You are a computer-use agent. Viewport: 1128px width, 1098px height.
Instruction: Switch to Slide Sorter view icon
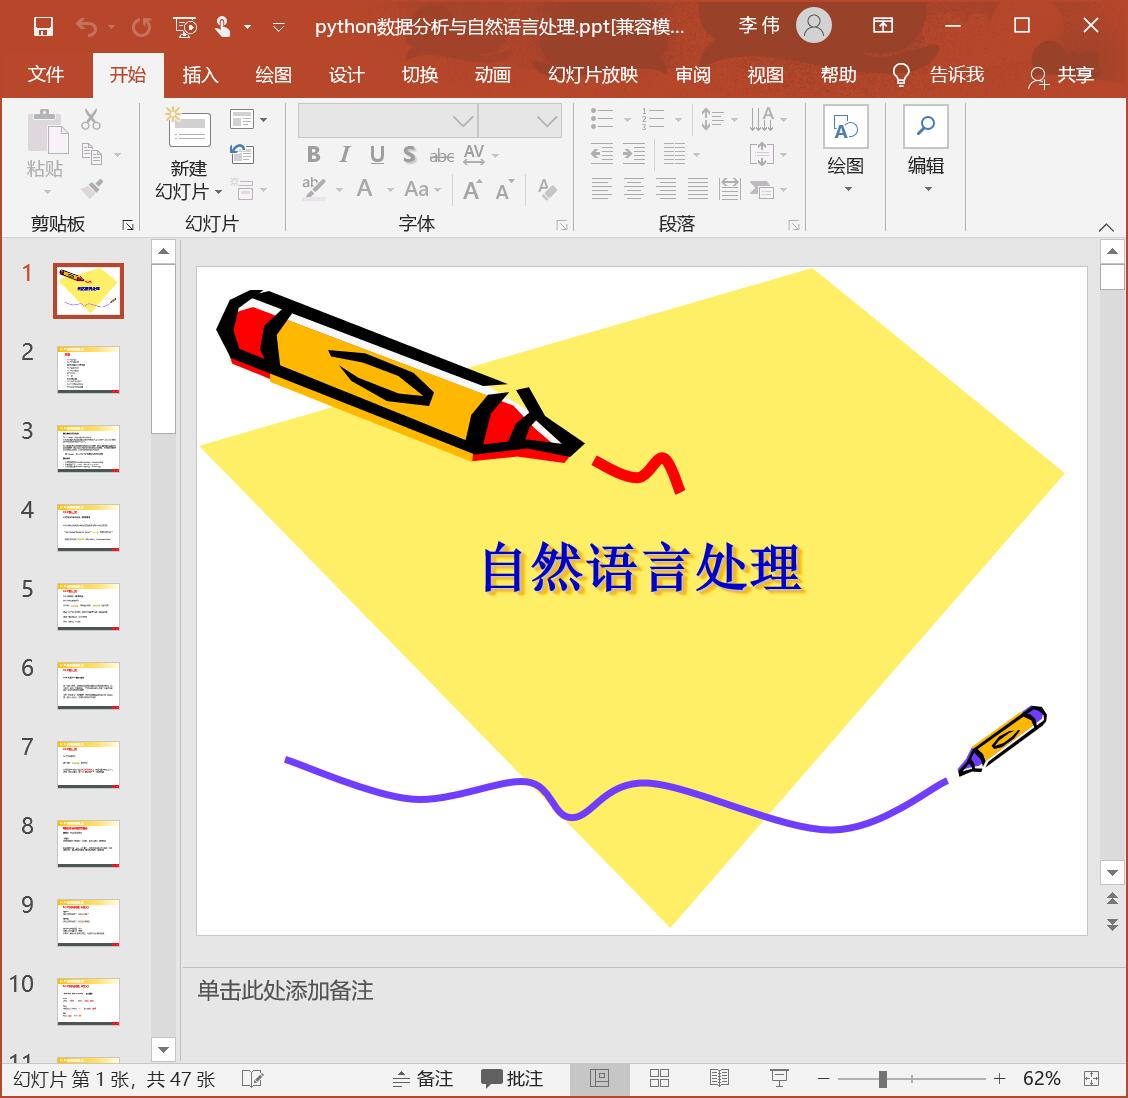pyautogui.click(x=659, y=1078)
